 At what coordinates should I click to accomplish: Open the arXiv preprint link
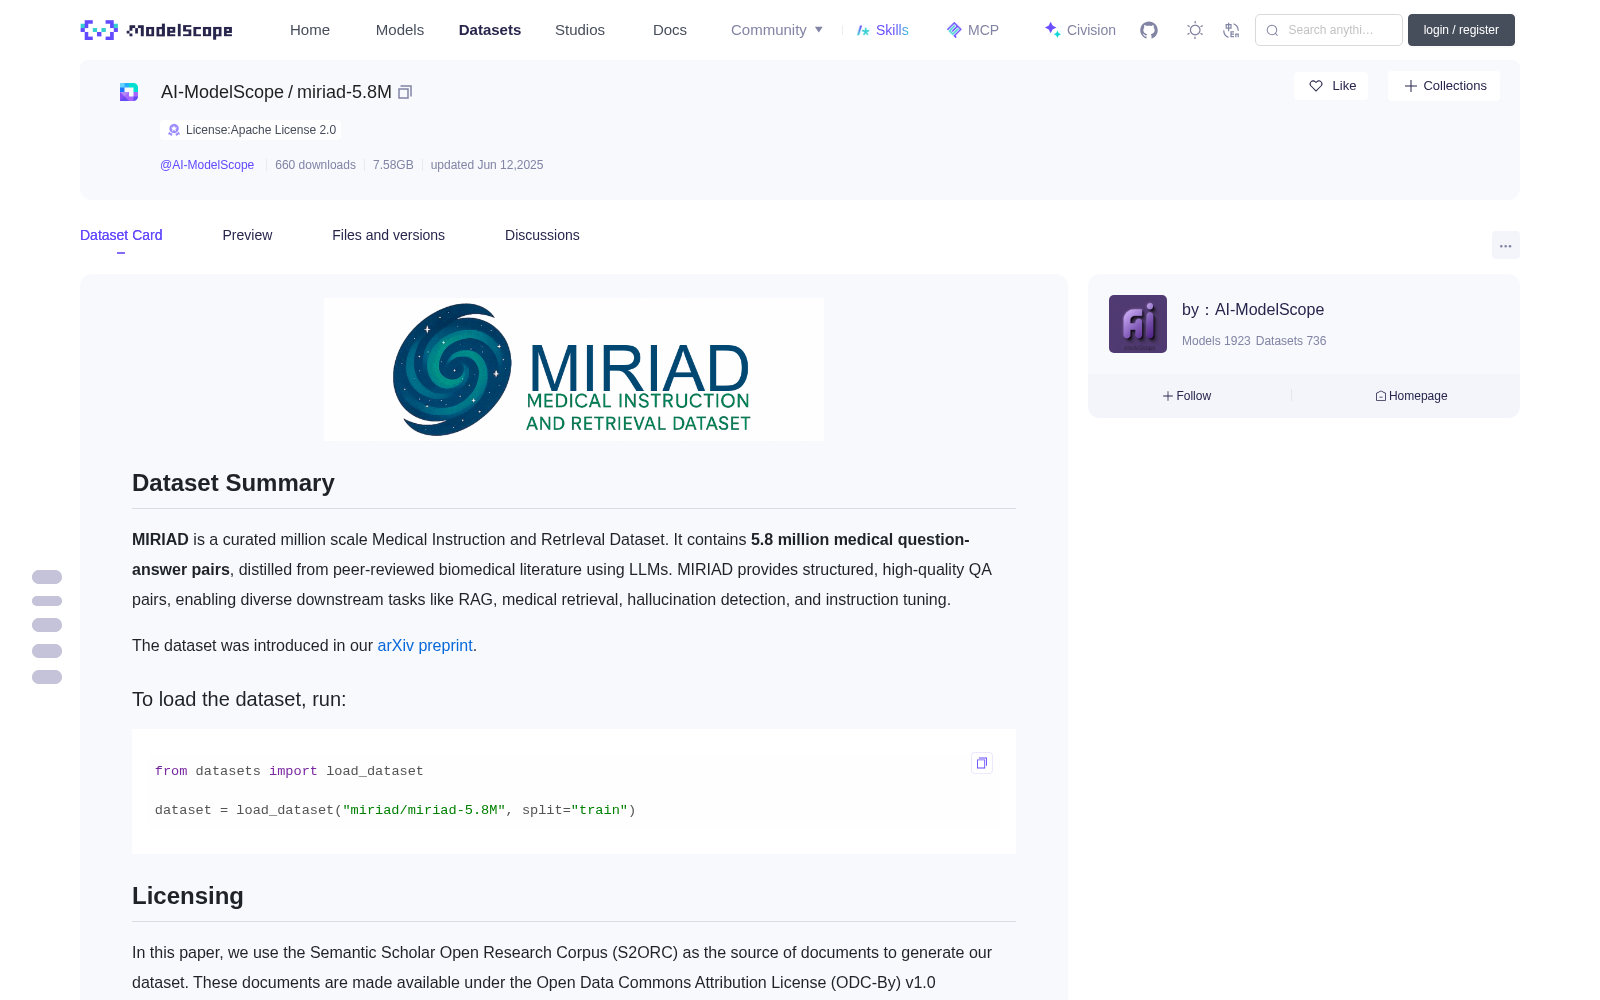pos(425,646)
